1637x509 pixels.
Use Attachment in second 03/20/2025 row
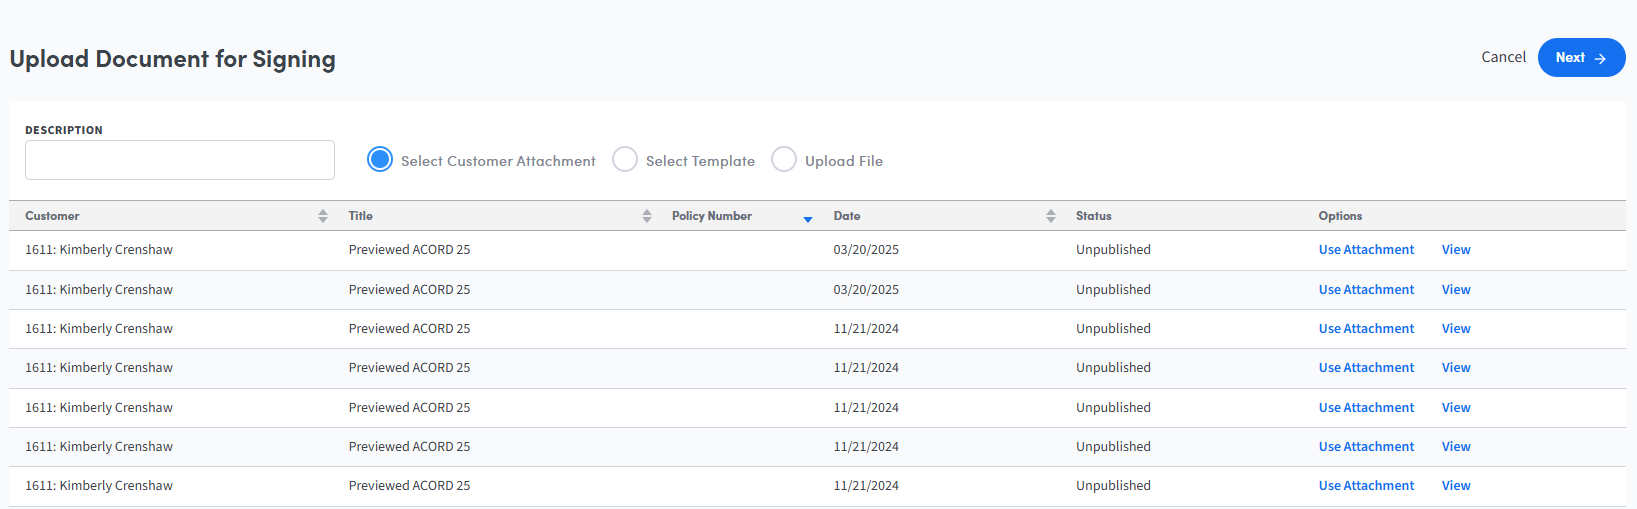coord(1366,290)
